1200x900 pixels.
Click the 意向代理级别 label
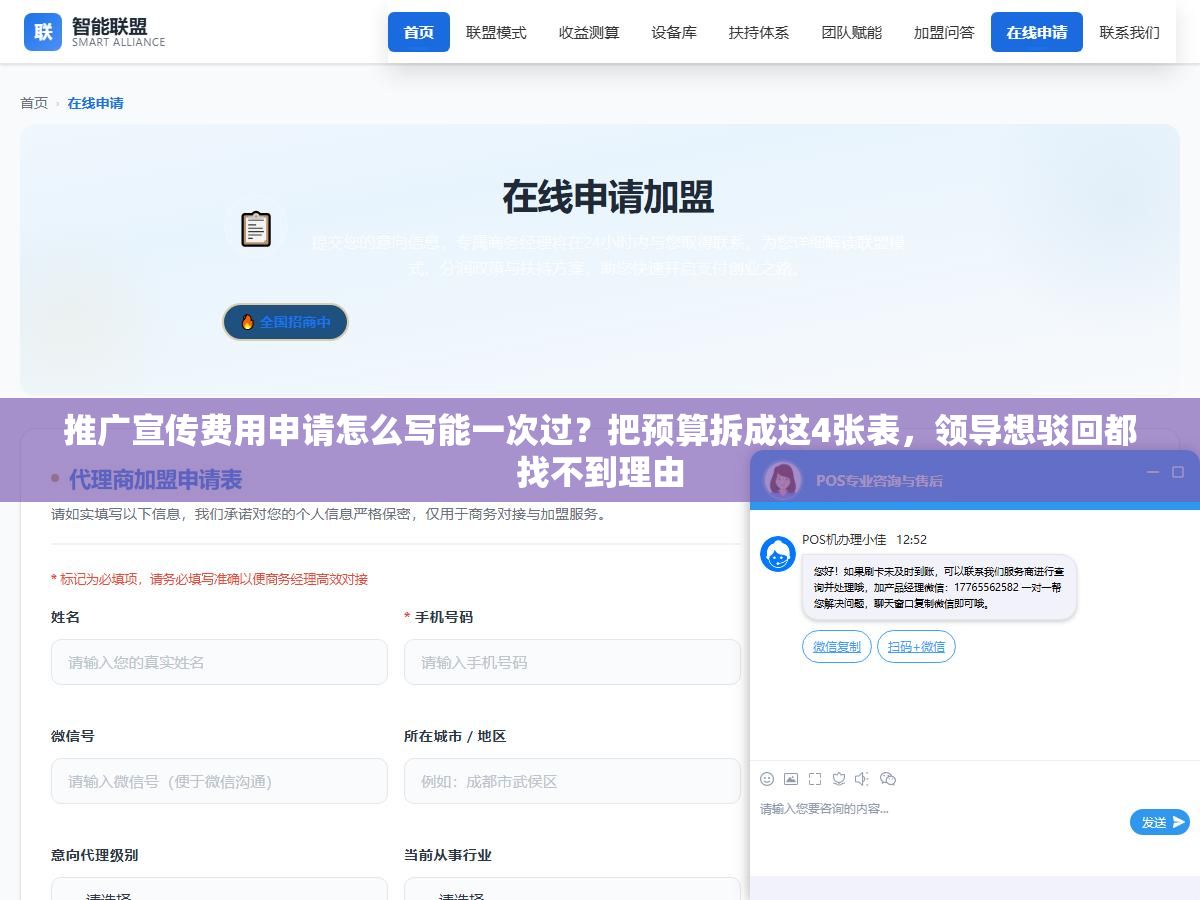point(95,855)
